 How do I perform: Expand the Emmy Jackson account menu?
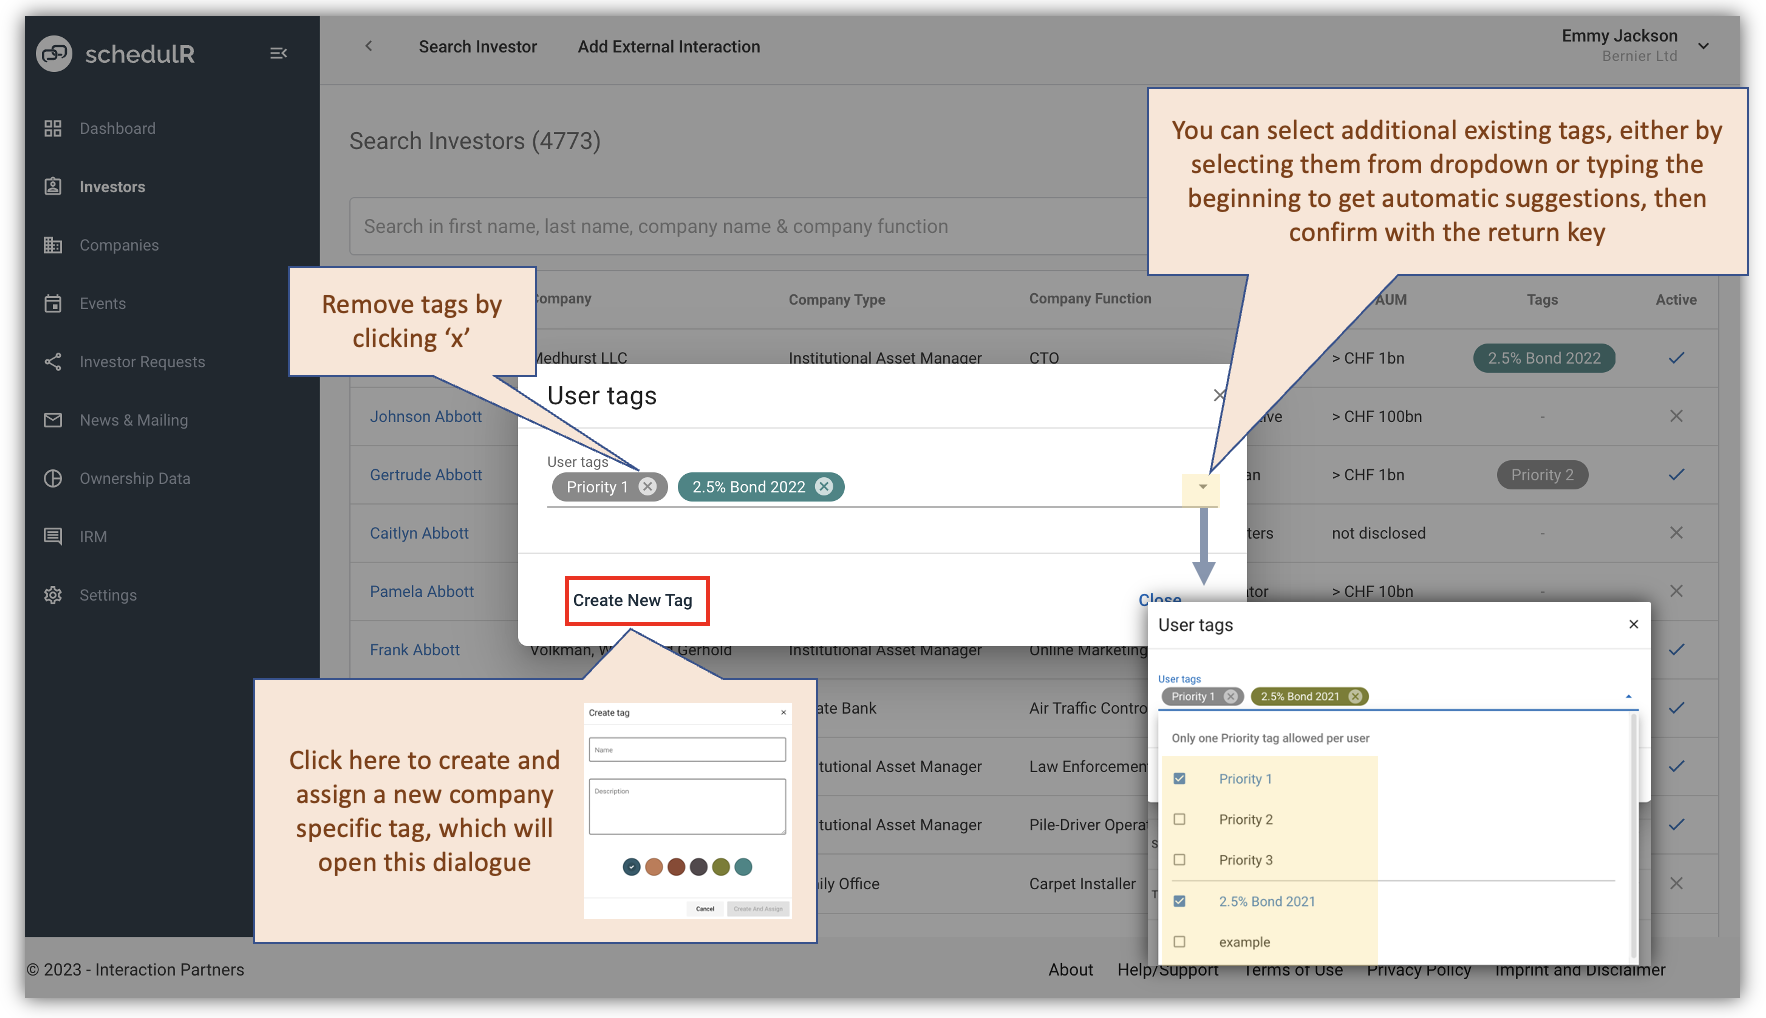(1703, 45)
